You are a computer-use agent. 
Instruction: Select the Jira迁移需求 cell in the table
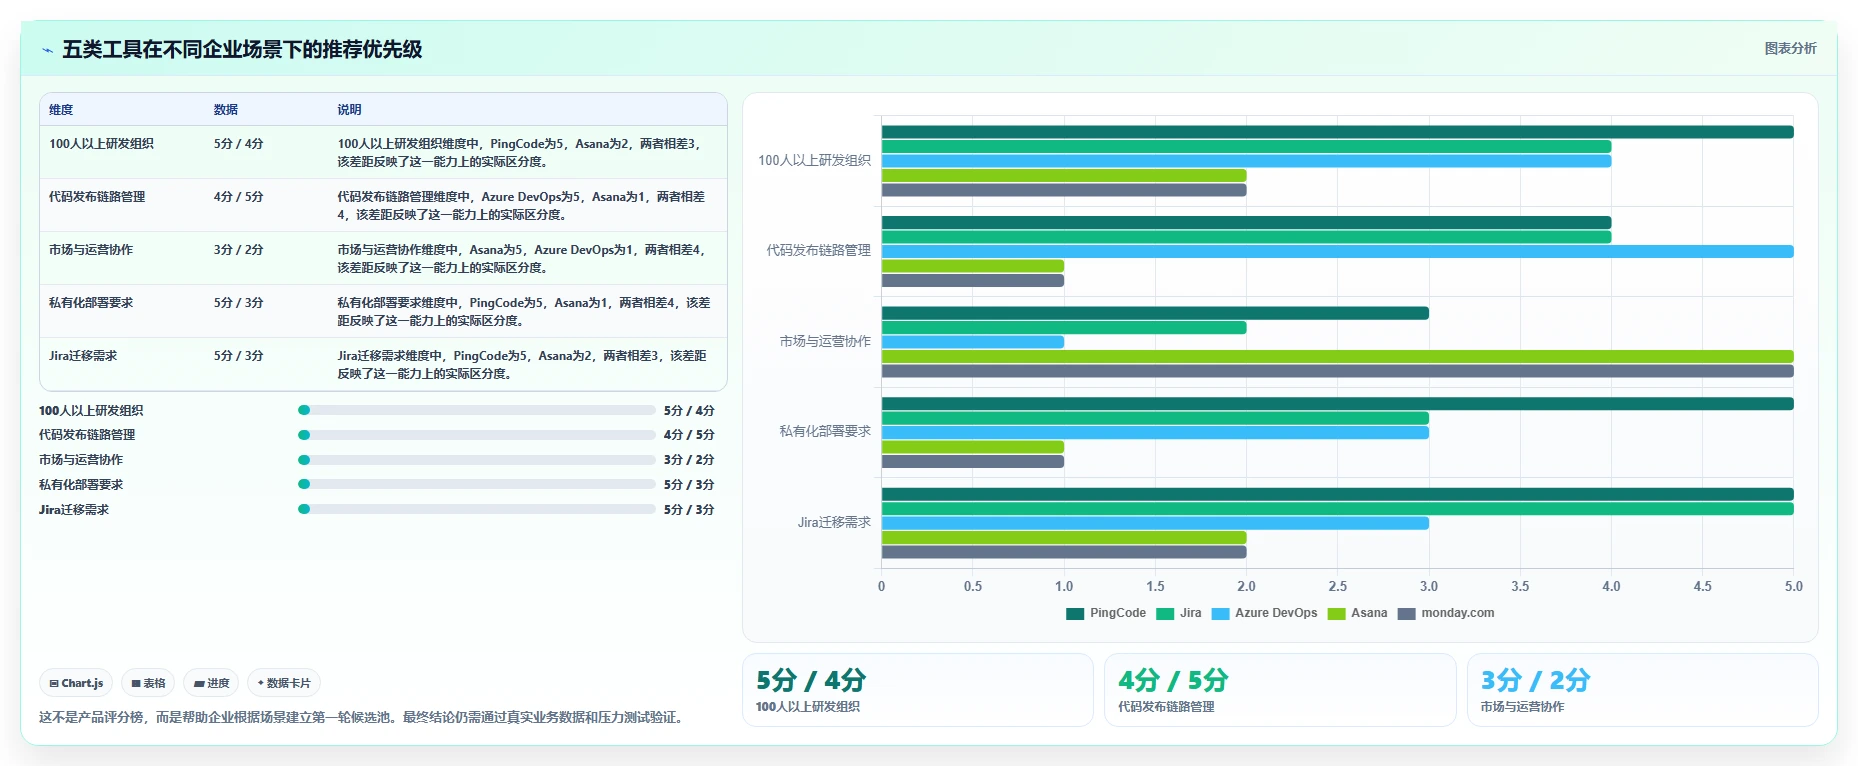pos(83,356)
